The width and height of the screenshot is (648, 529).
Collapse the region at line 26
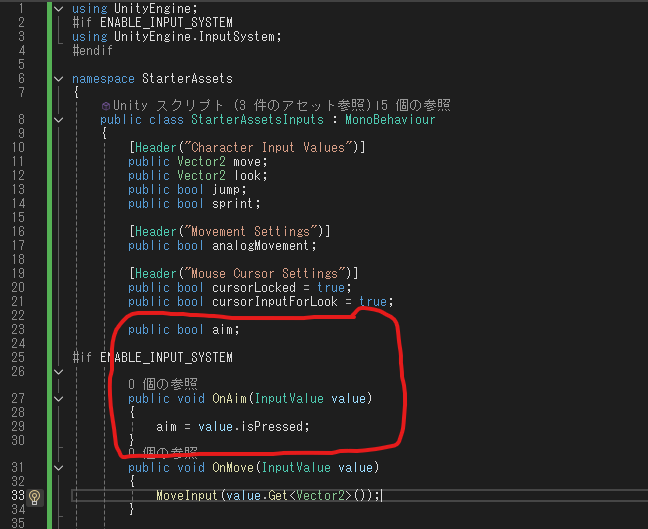[x=59, y=372]
